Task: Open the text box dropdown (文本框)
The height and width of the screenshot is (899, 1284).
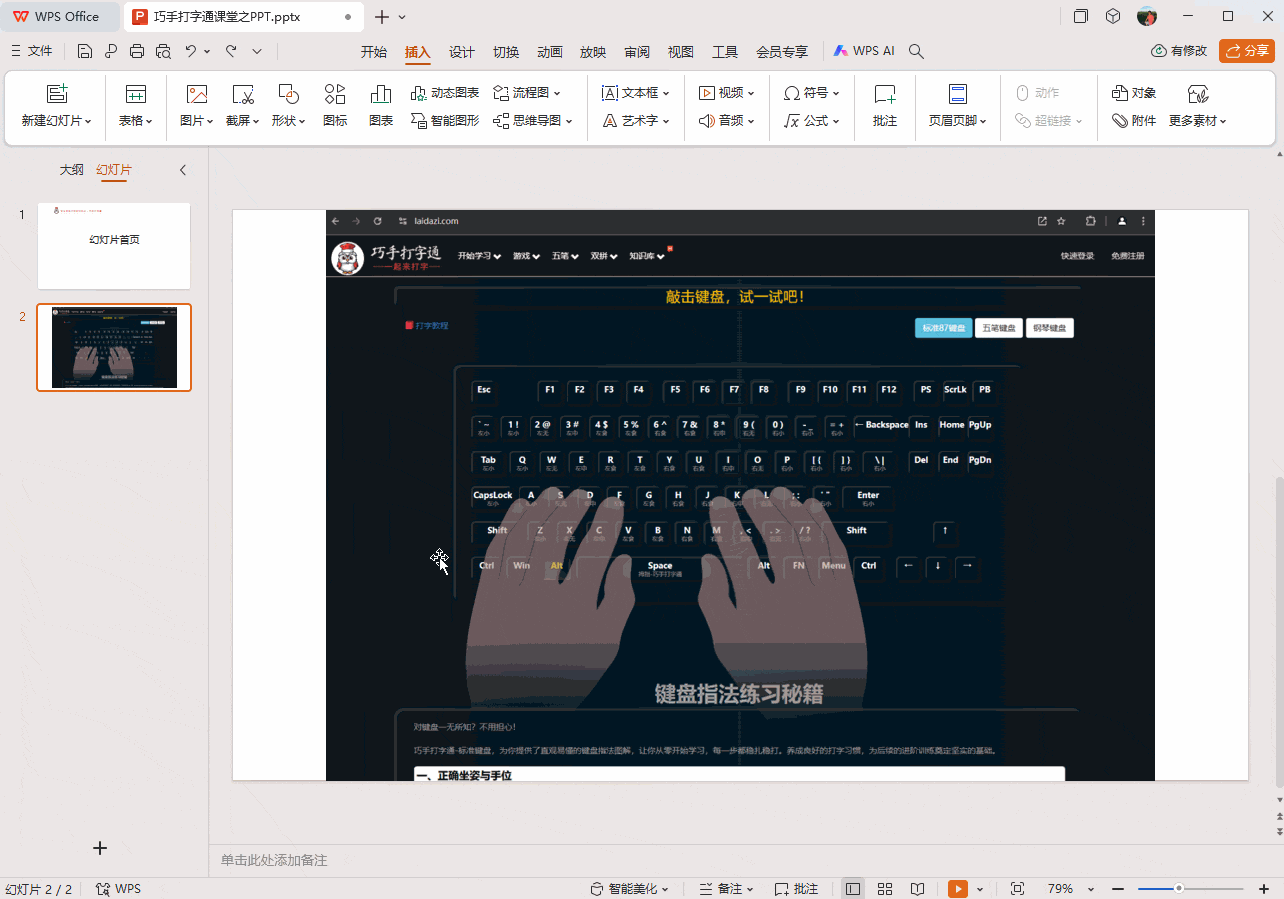Action: (635, 93)
